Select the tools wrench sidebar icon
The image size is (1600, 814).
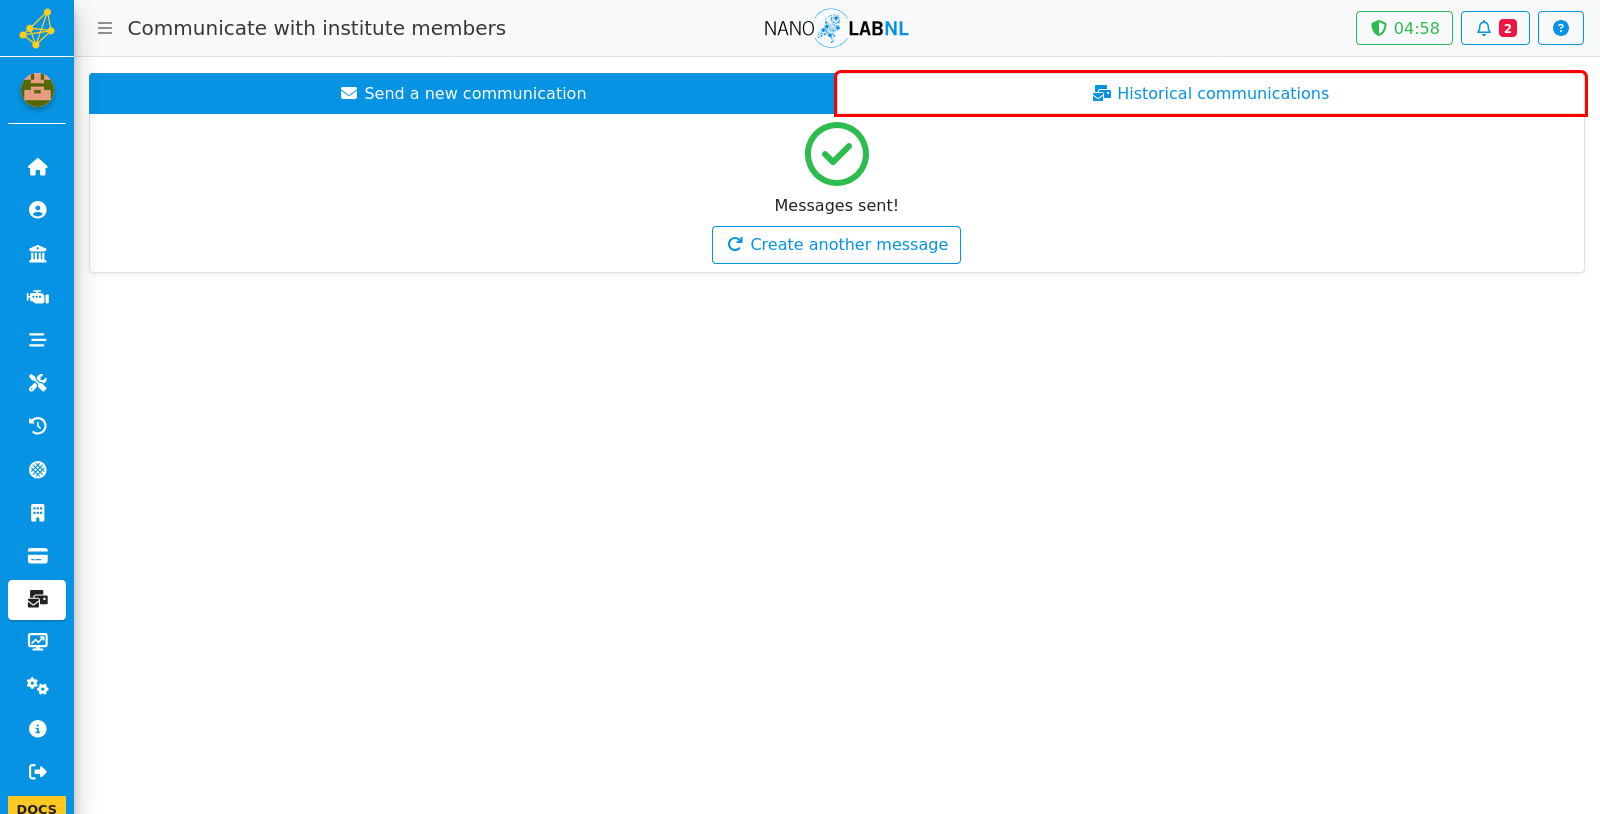[37, 383]
